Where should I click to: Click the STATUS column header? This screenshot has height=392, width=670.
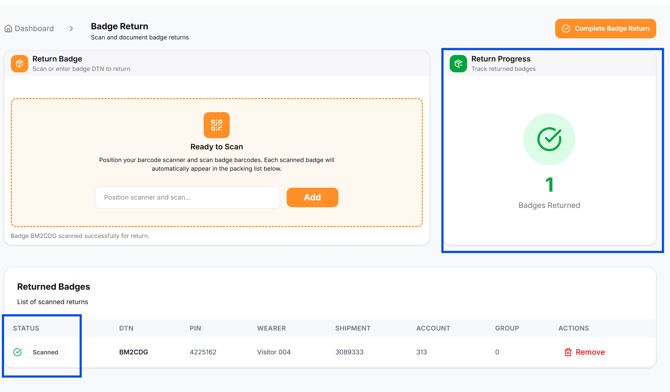tap(26, 328)
